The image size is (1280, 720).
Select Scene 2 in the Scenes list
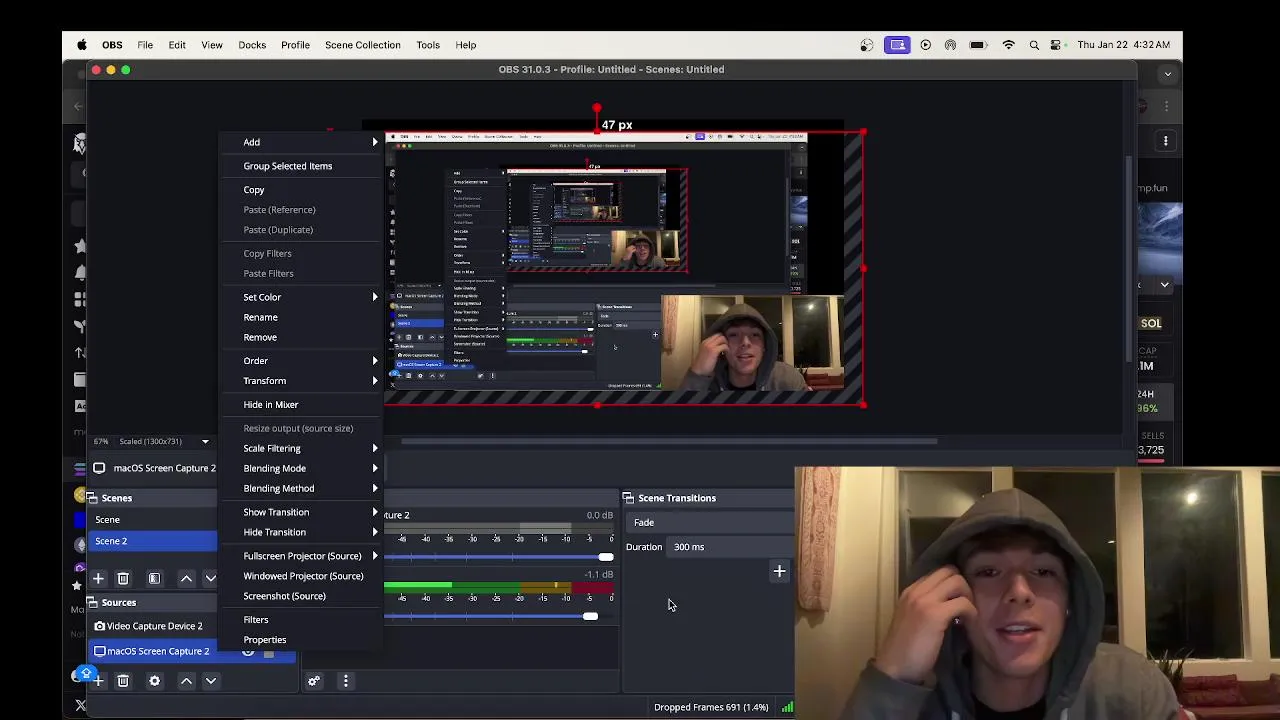(152, 541)
